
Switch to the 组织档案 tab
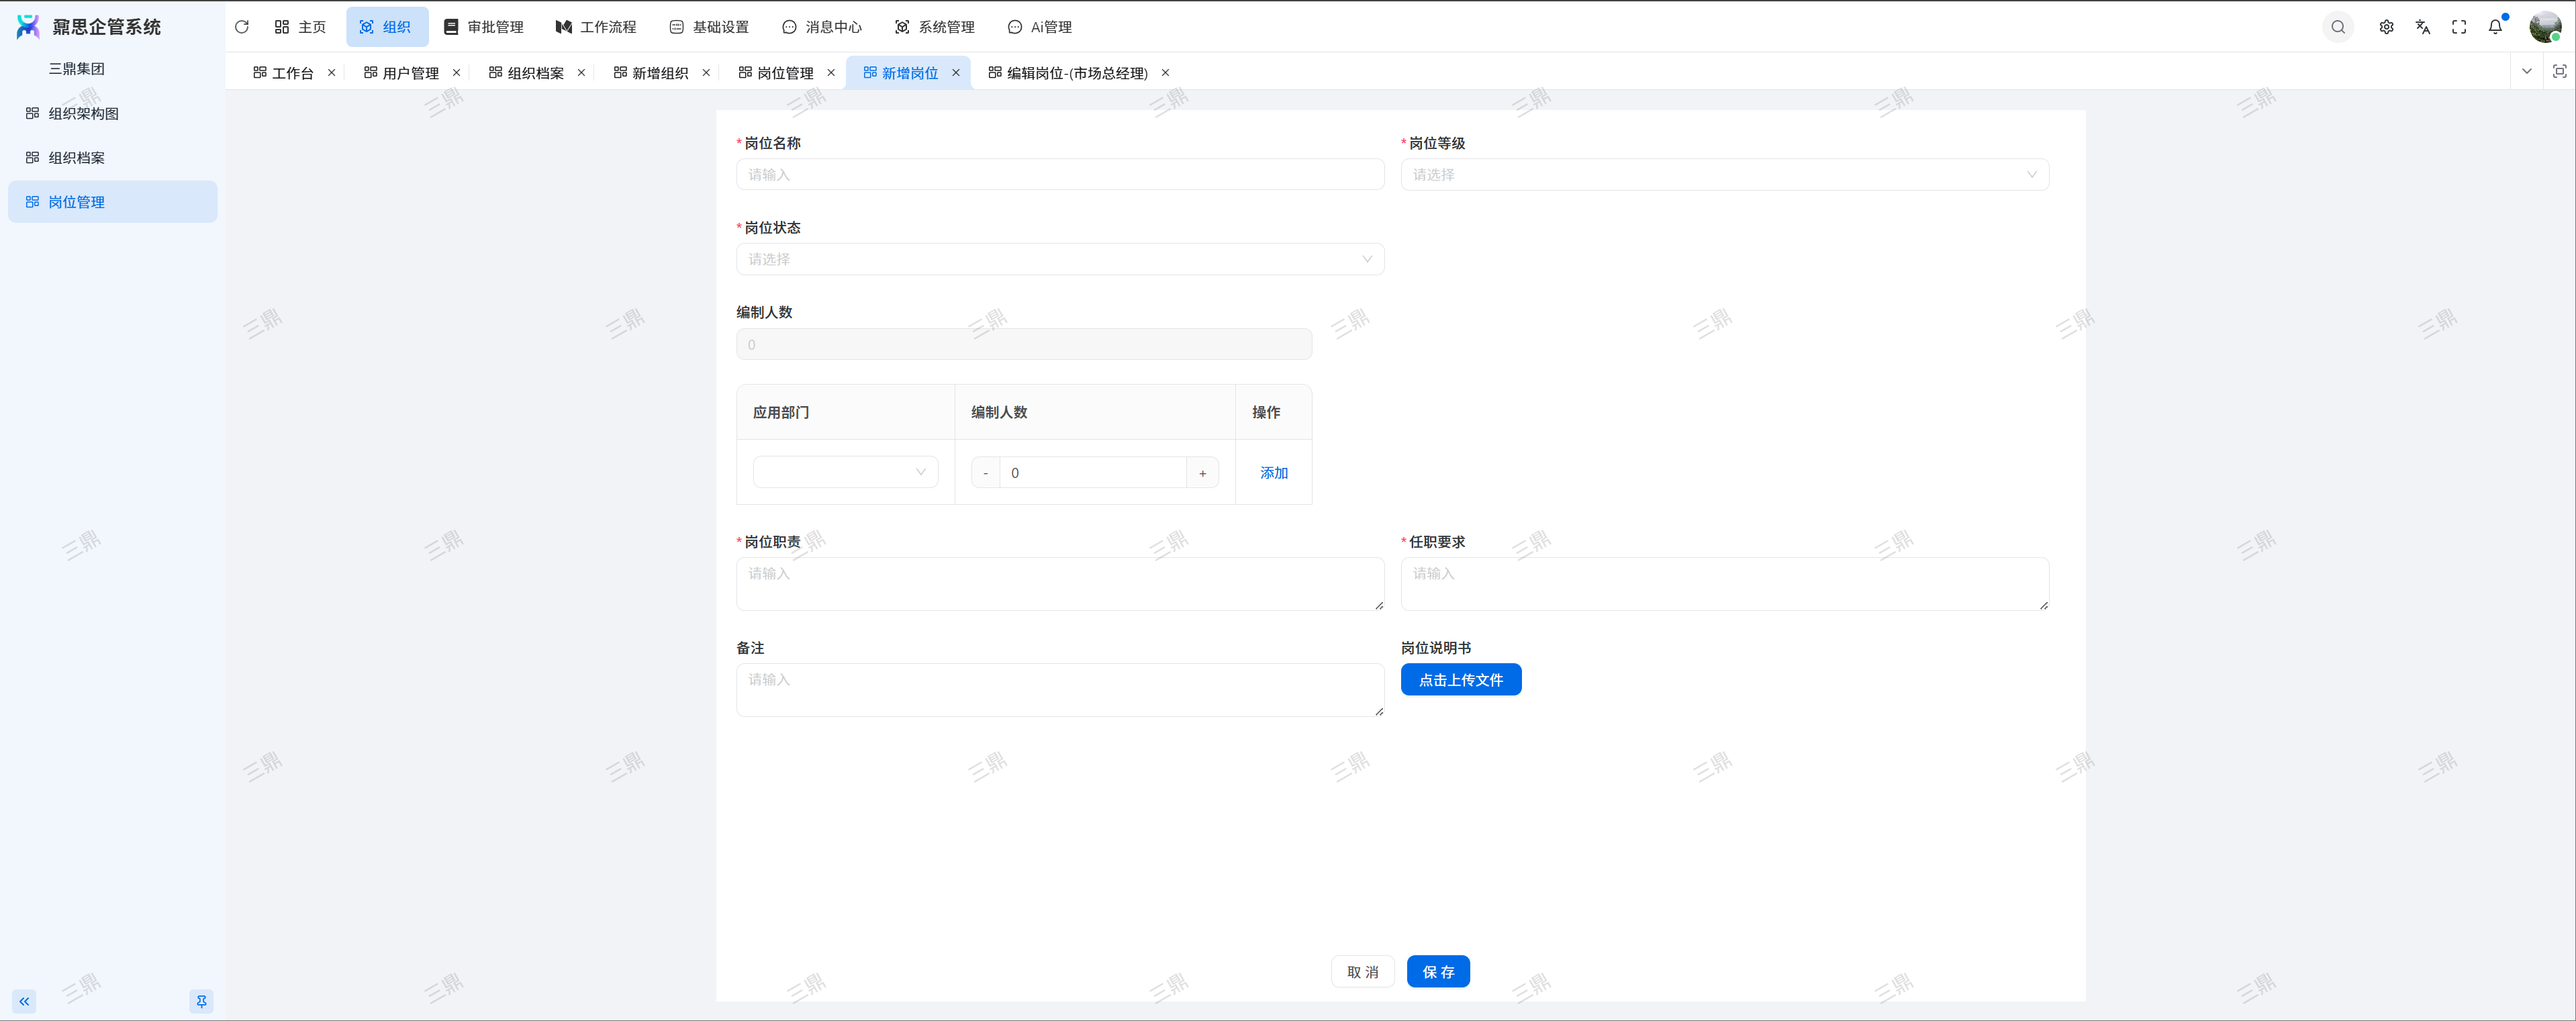pos(535,73)
